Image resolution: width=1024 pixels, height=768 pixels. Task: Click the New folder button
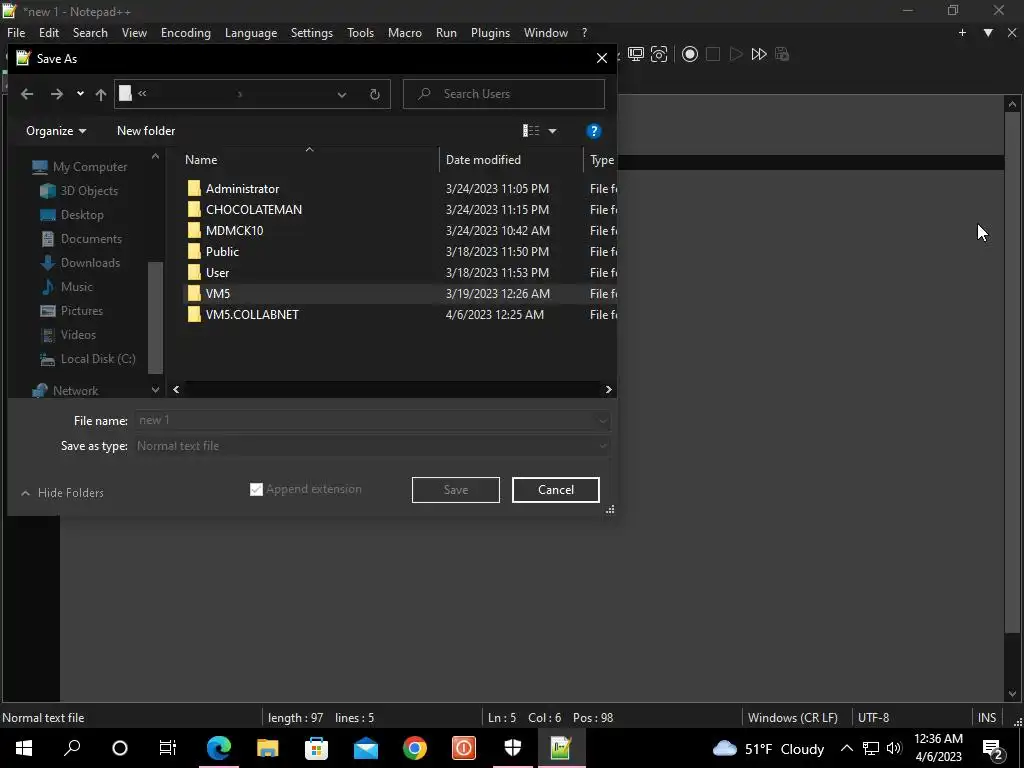146,131
